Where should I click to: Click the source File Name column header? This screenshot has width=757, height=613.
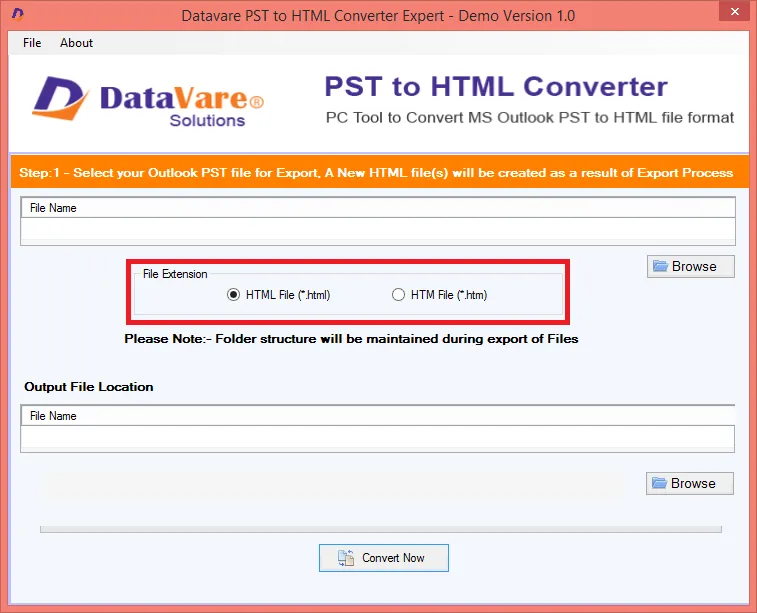coord(378,208)
